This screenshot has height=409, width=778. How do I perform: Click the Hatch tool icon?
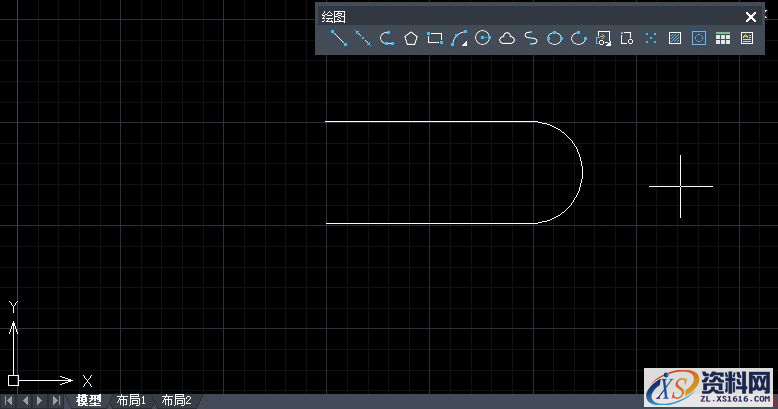(675, 39)
